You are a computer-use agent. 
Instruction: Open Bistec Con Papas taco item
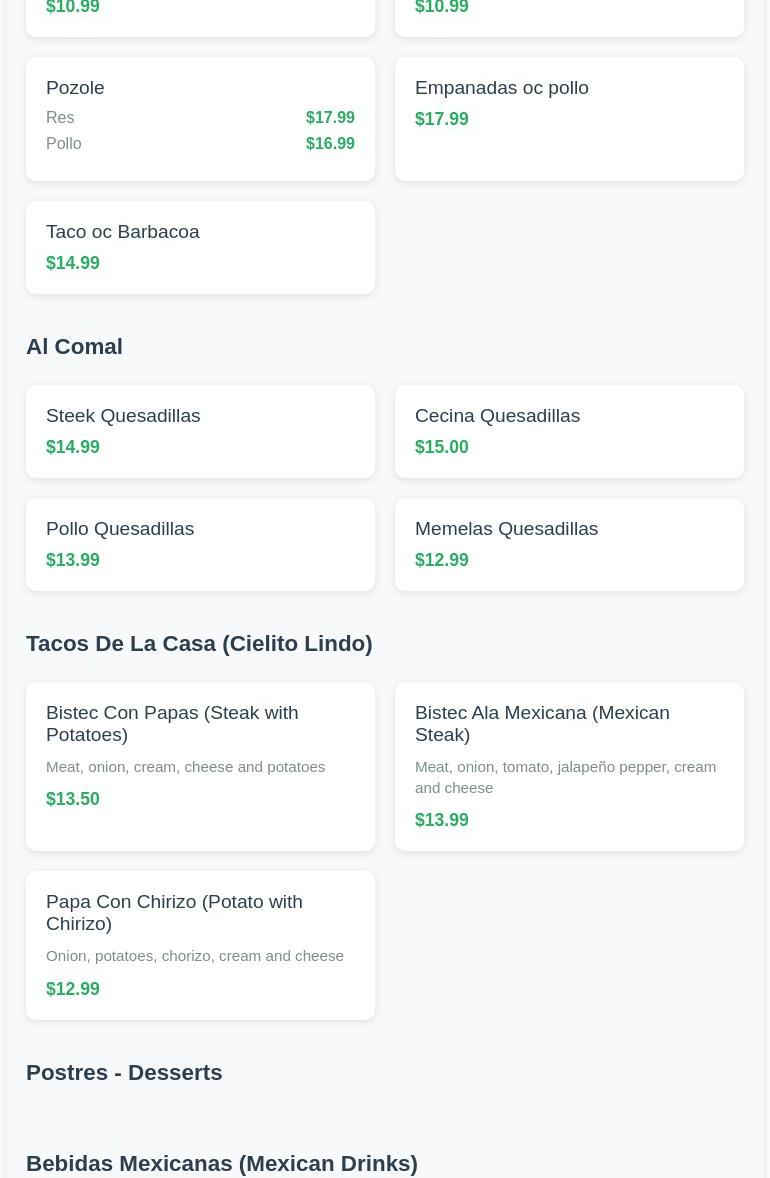[x=200, y=765]
